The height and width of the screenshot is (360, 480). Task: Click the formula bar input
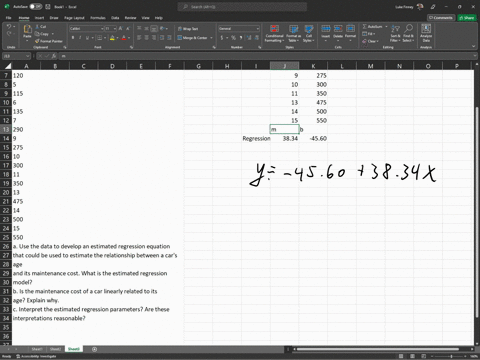pos(267,56)
